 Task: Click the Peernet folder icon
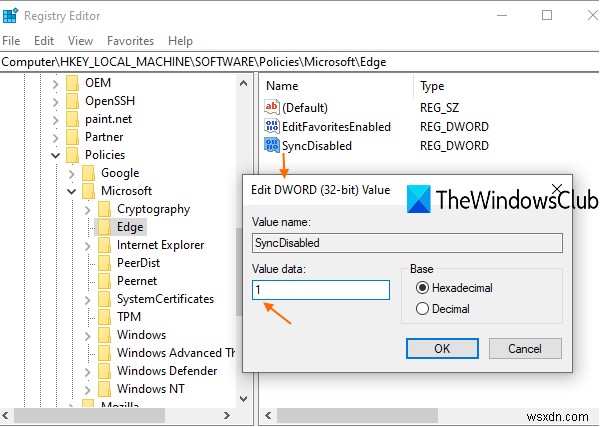click(104, 281)
